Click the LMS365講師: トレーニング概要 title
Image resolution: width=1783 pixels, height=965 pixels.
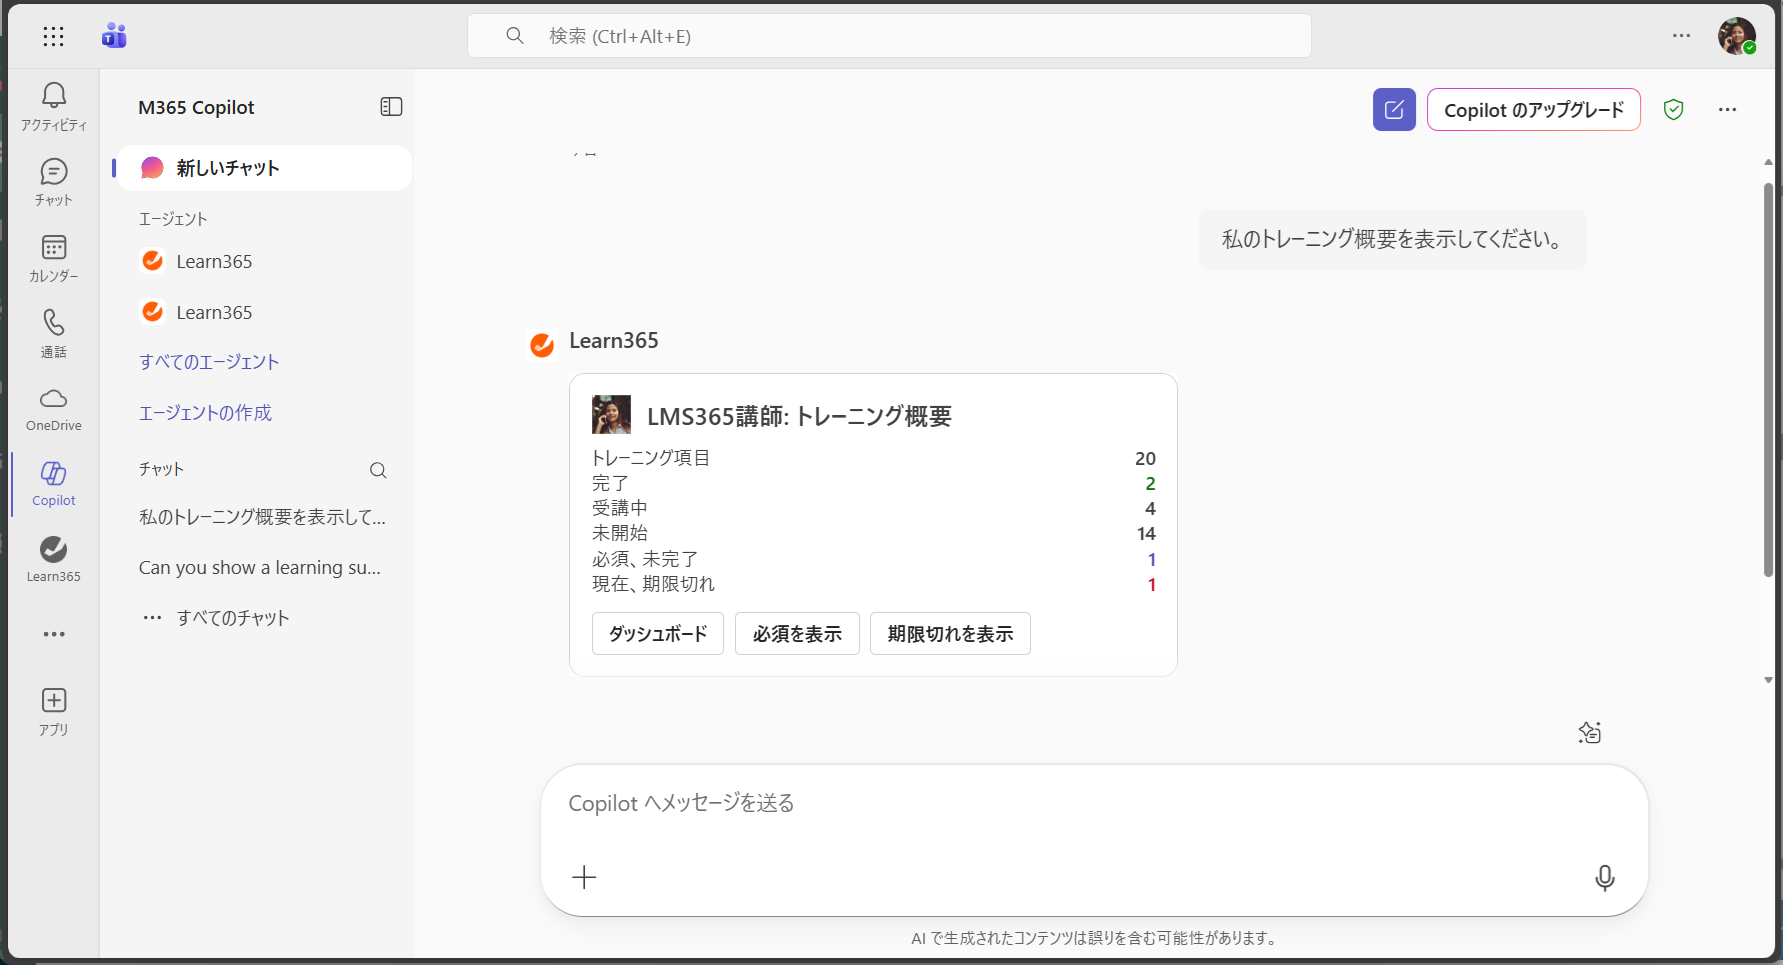(799, 416)
